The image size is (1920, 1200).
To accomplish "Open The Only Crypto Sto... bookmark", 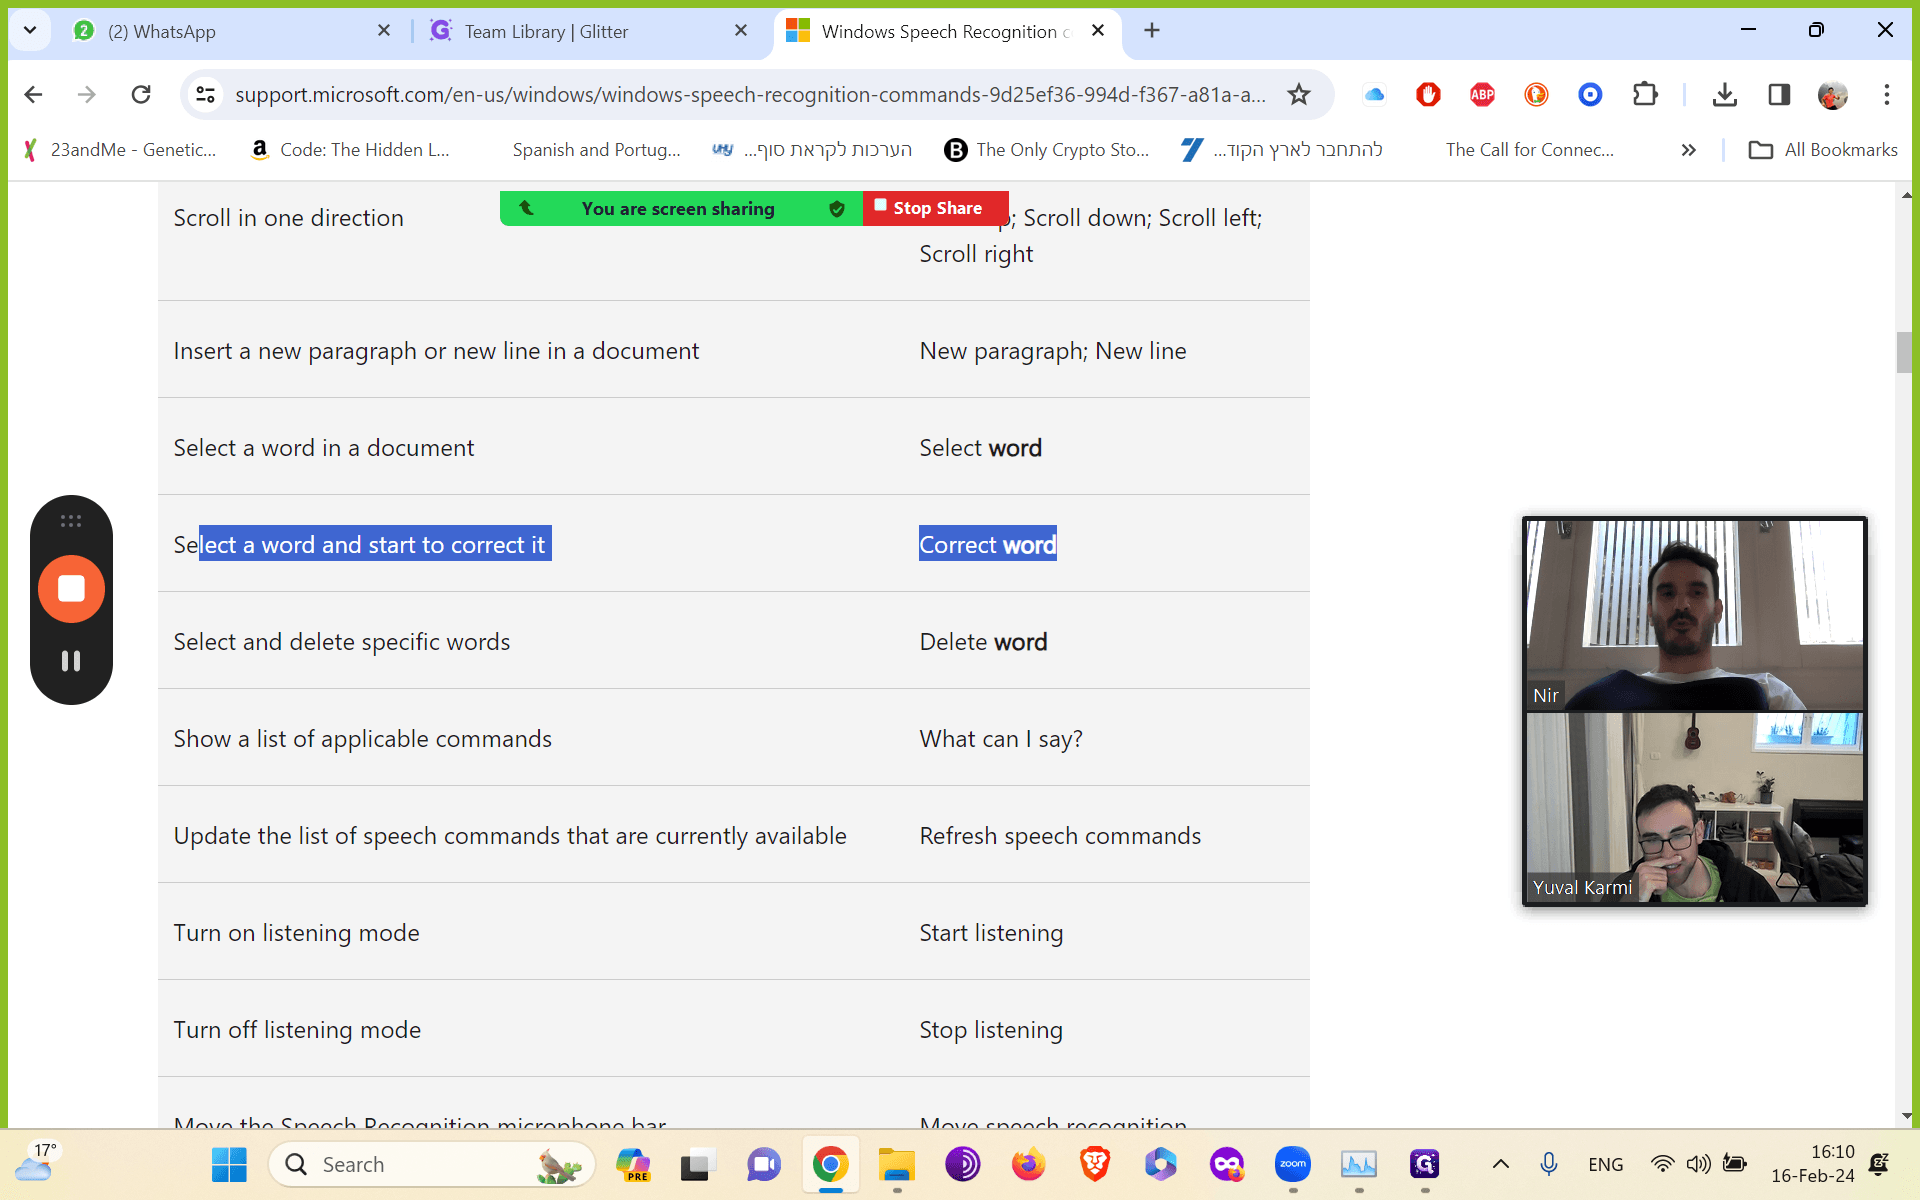I will [1047, 150].
